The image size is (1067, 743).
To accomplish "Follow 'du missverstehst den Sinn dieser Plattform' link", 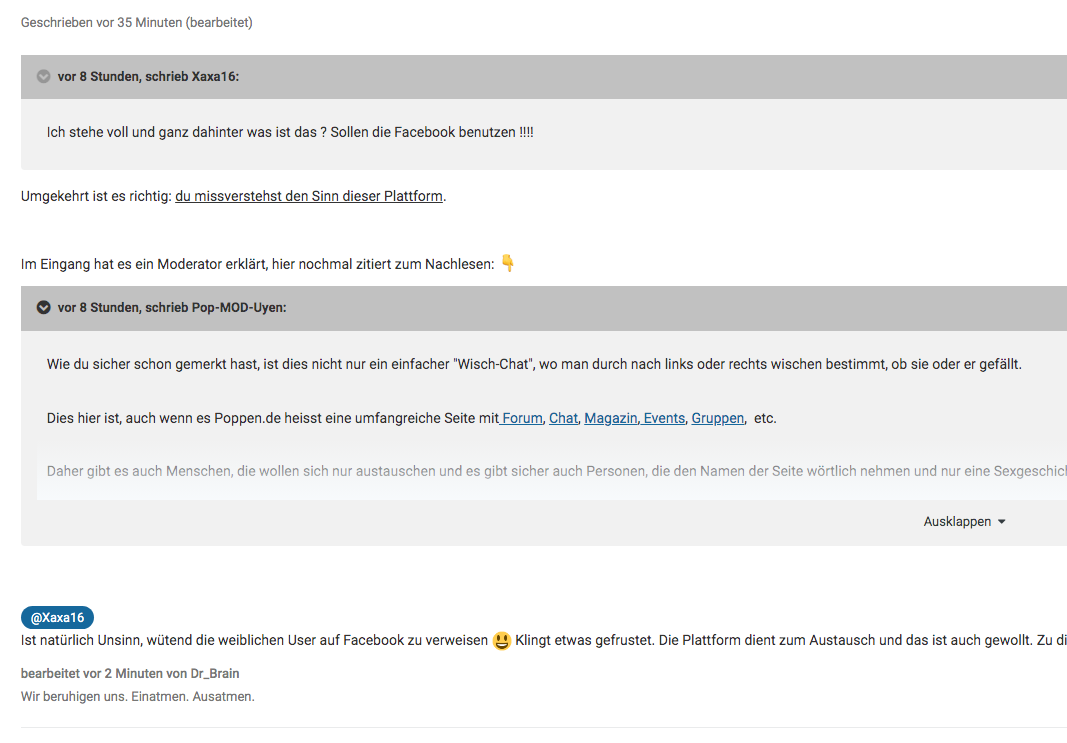I will click(309, 197).
